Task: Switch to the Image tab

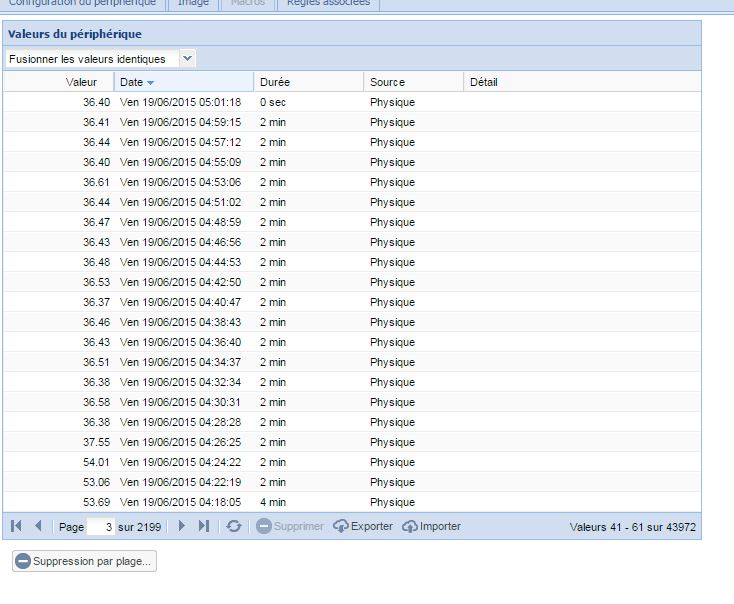Action: [193, 3]
